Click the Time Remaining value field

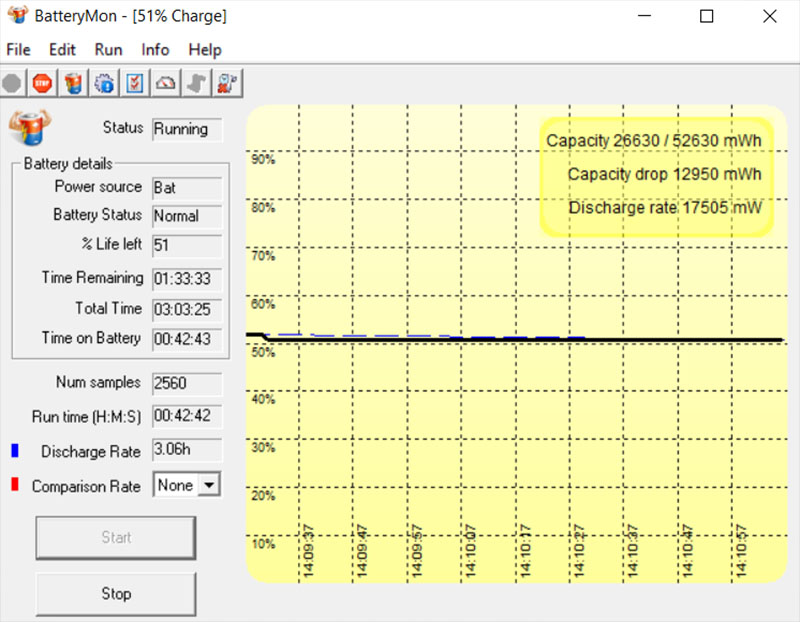(x=187, y=278)
